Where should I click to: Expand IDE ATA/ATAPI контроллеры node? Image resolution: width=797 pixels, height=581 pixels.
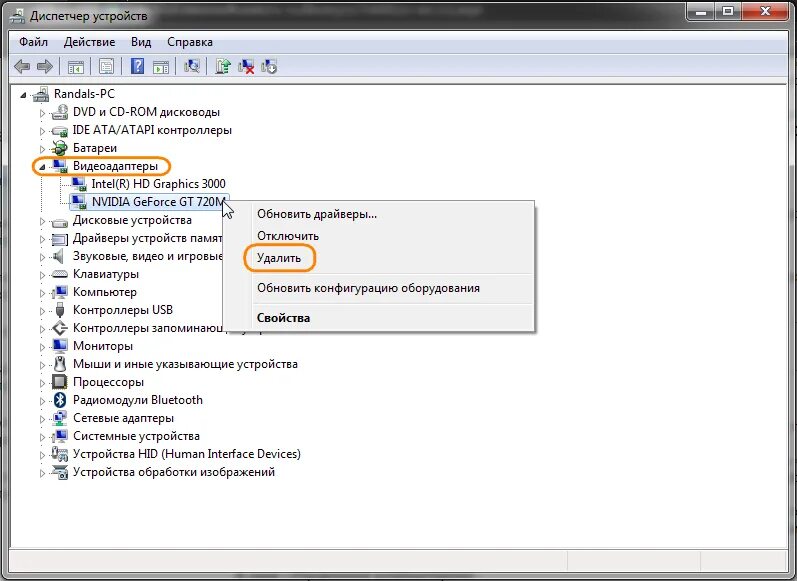42,131
